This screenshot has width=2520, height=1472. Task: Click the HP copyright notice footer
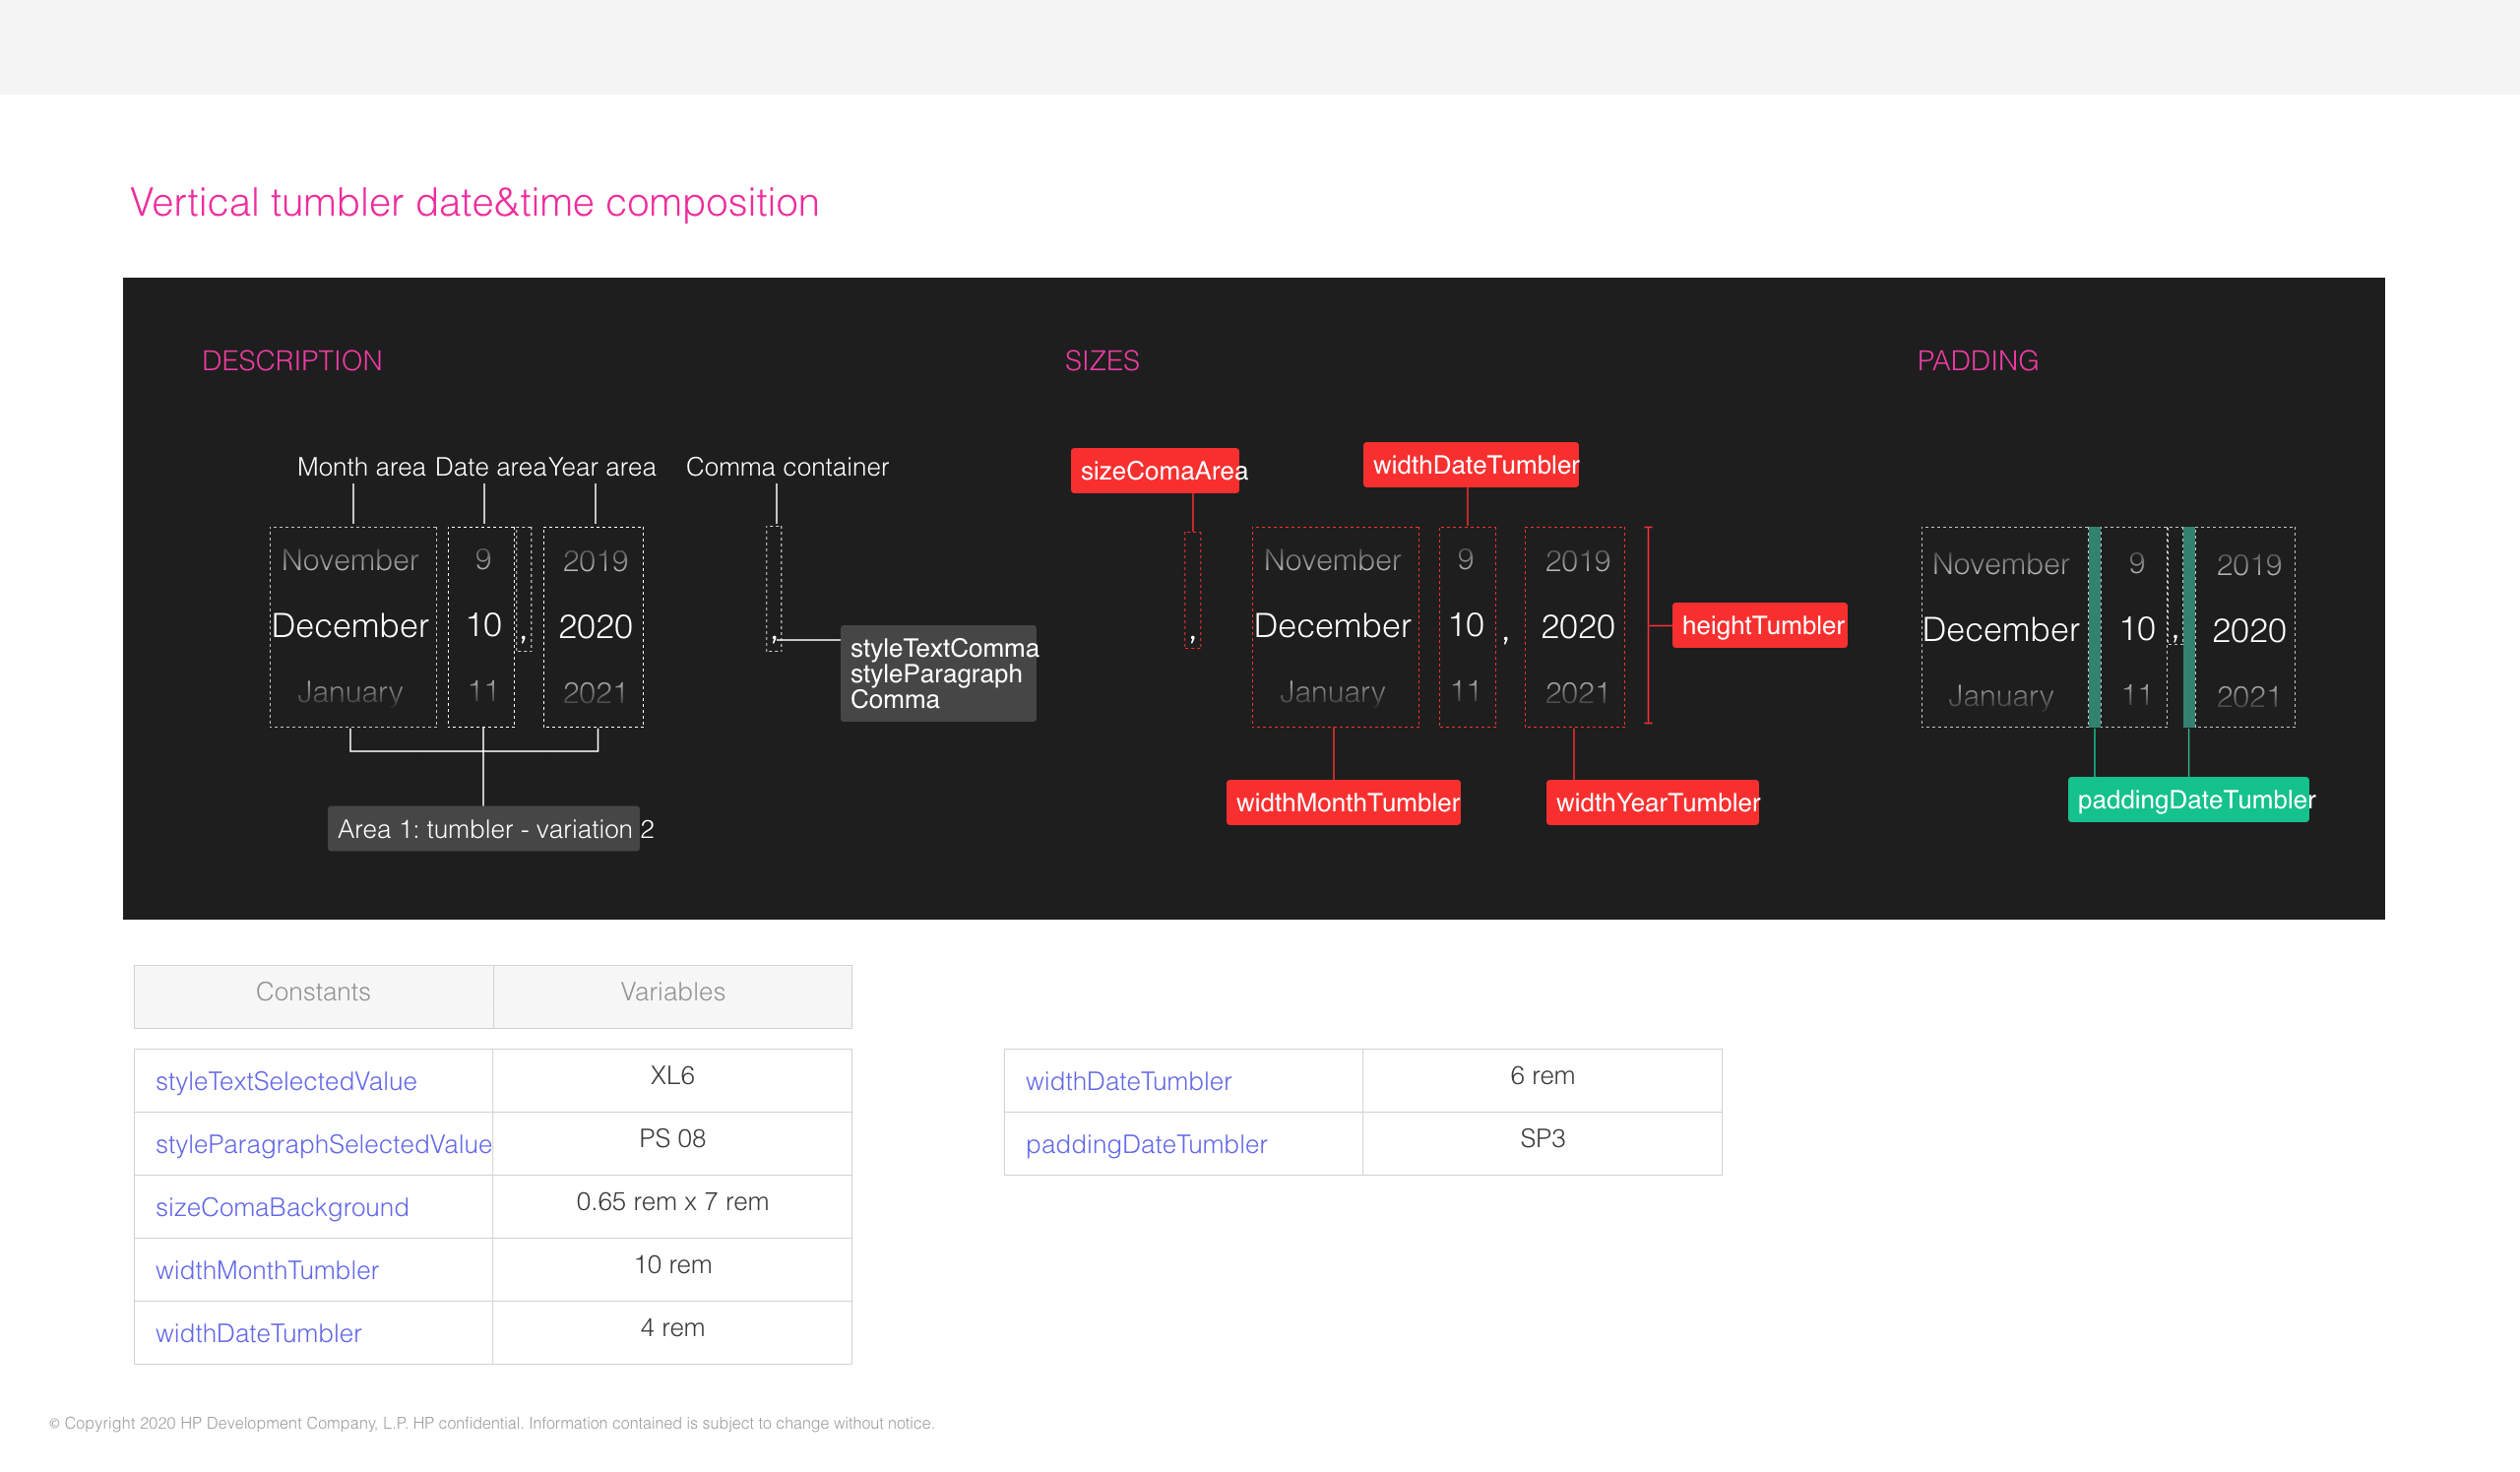click(x=491, y=1423)
